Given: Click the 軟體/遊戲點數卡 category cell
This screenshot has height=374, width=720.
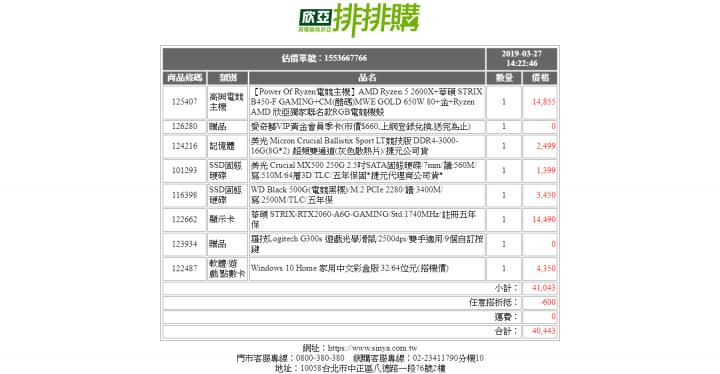Looking at the screenshot, I should click(228, 268).
